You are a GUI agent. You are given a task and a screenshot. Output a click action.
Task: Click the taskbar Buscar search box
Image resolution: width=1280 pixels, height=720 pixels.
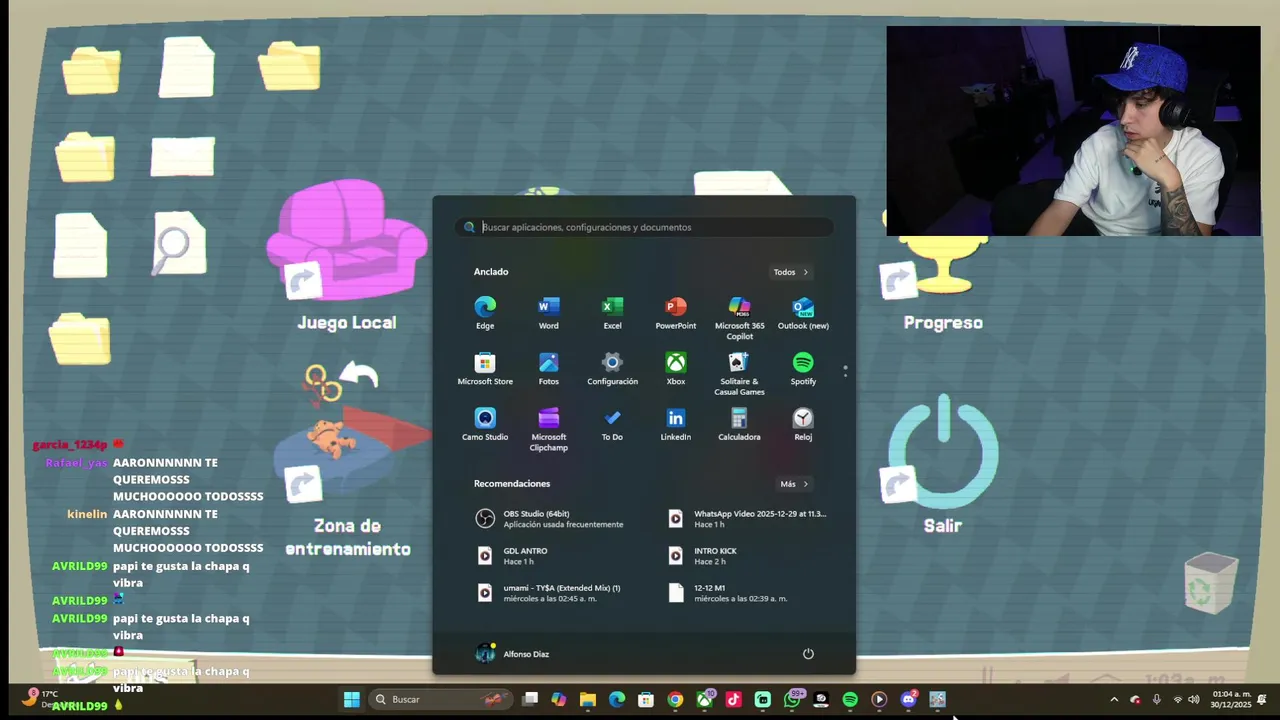pos(440,700)
